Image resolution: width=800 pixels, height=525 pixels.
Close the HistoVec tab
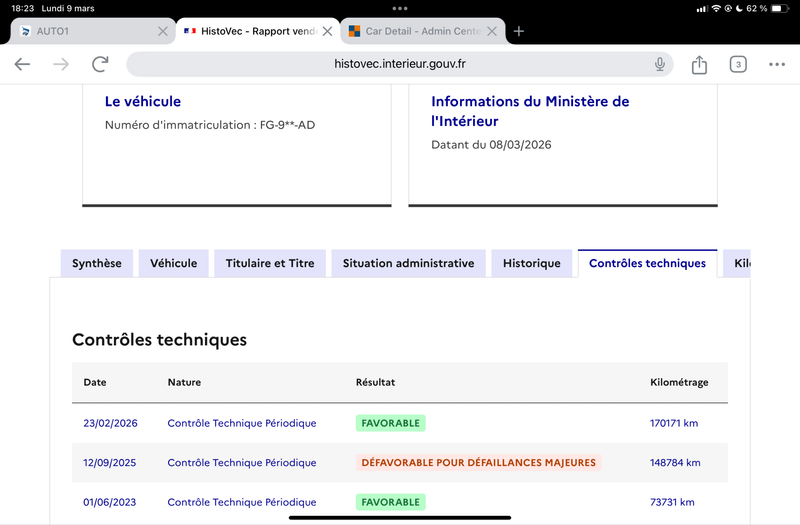pyautogui.click(x=328, y=31)
